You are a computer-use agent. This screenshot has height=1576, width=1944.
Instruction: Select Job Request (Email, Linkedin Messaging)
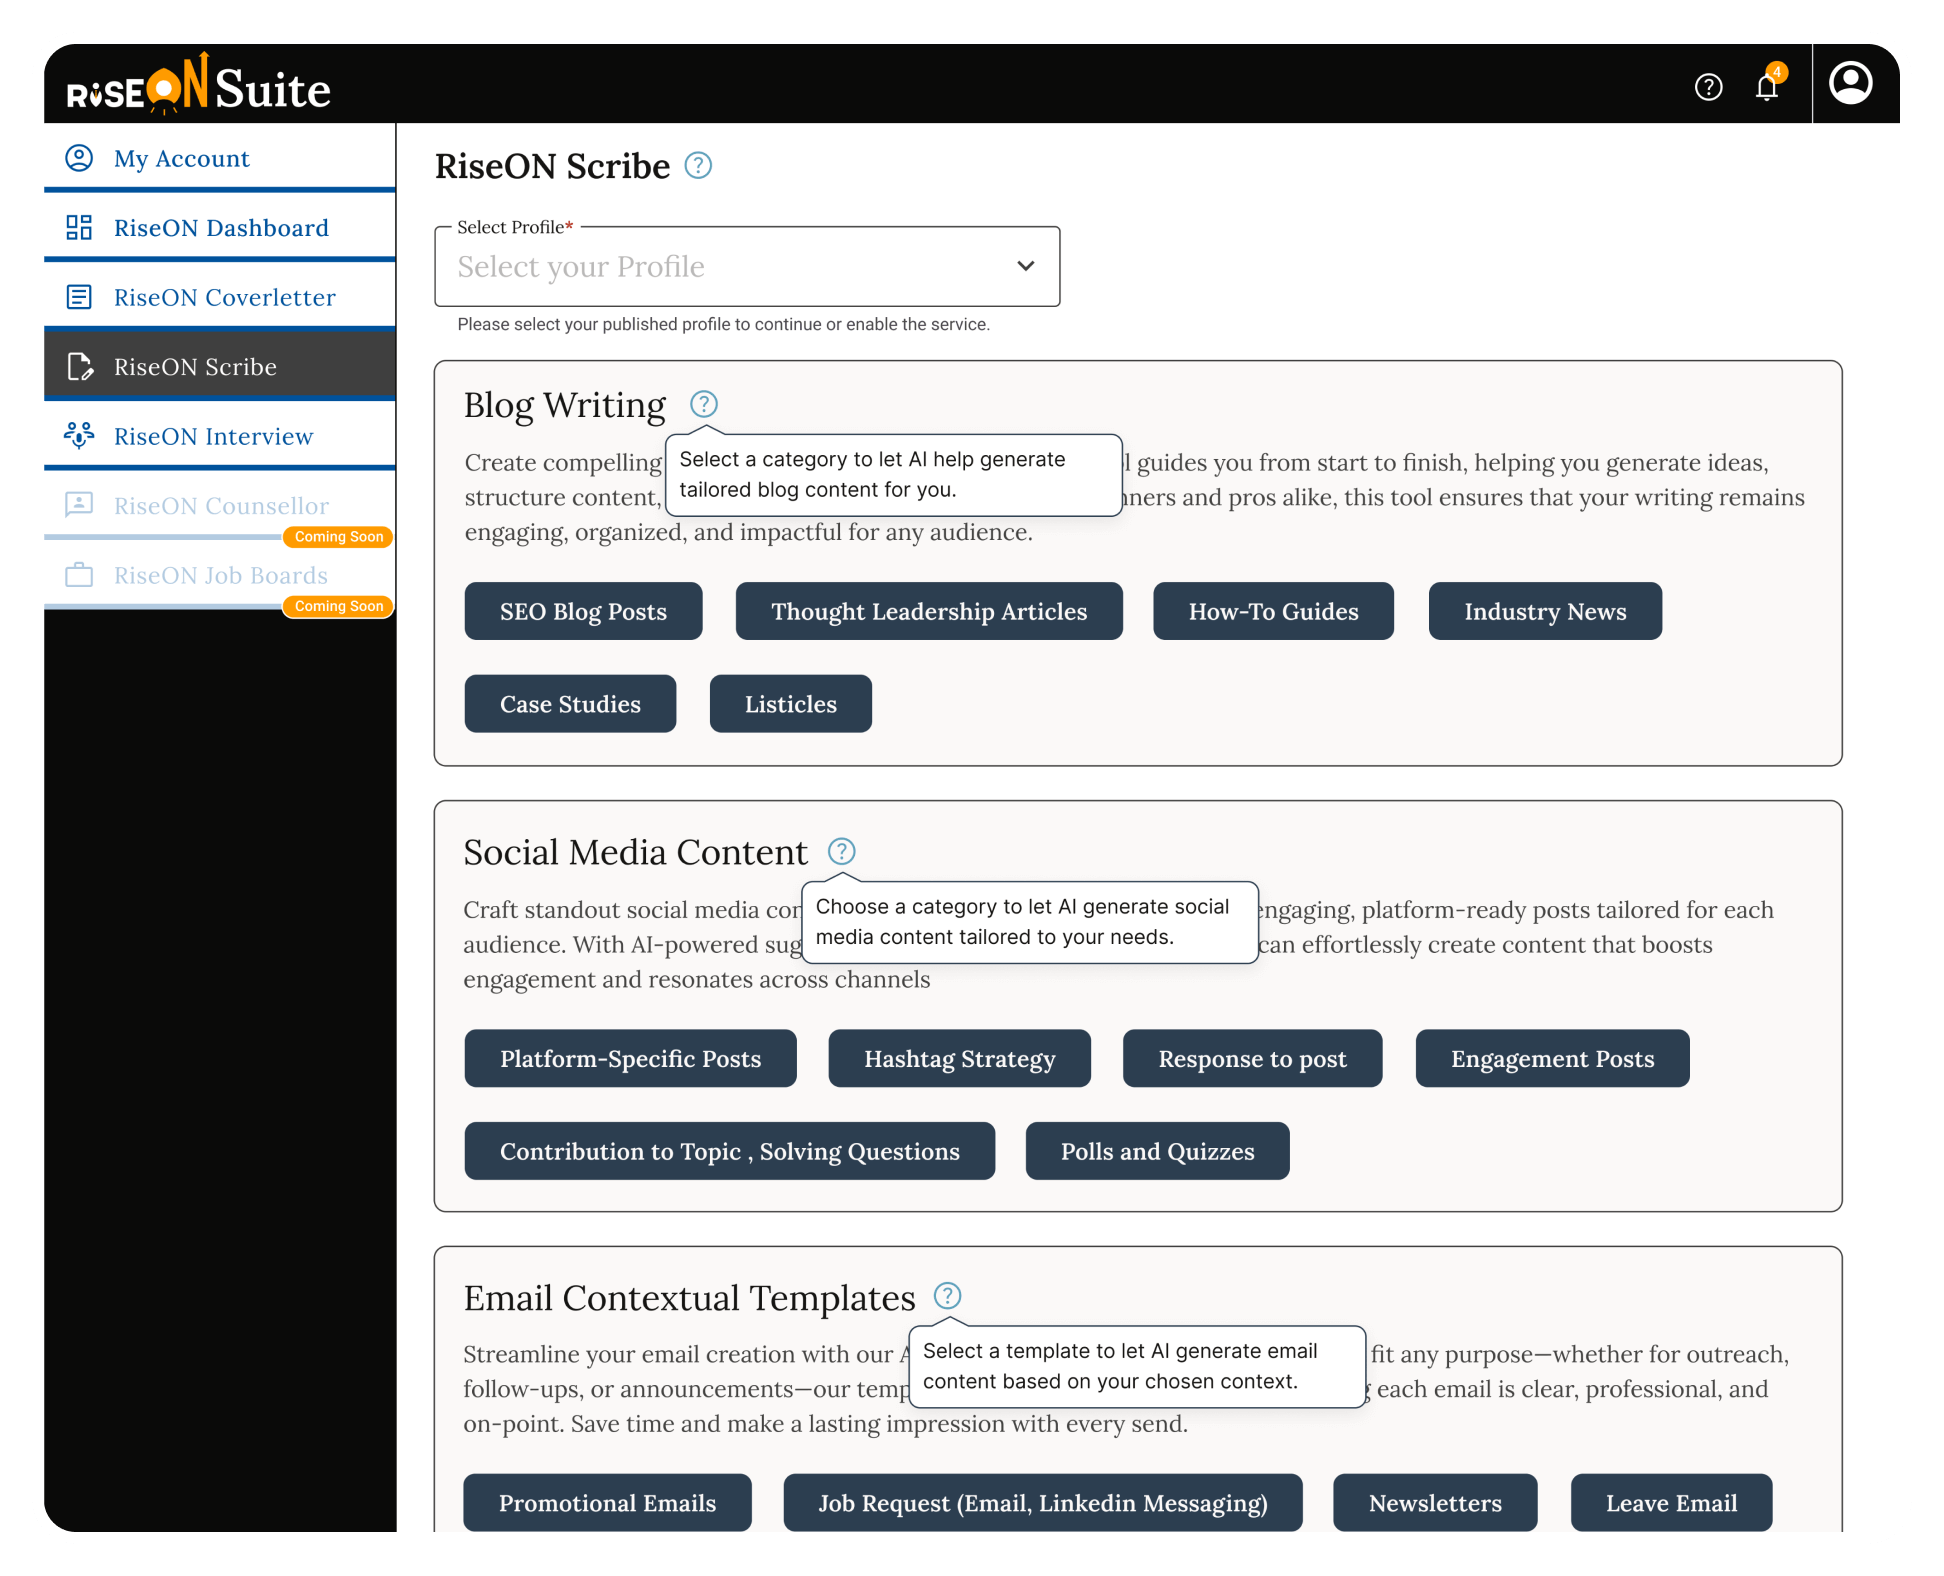pyautogui.click(x=1042, y=1502)
